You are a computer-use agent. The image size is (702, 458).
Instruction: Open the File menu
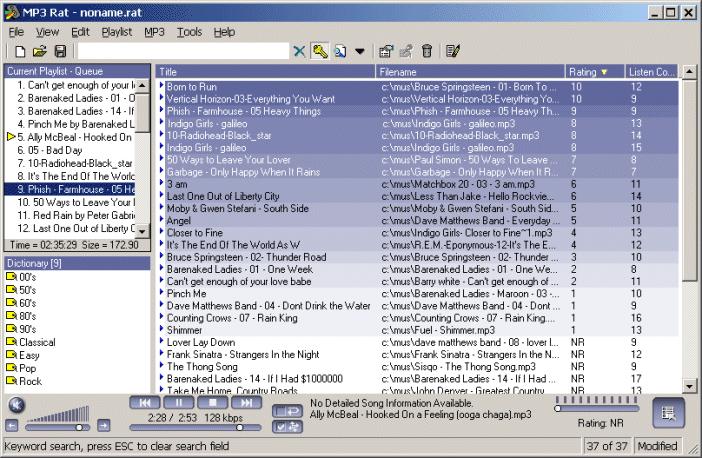(x=16, y=32)
